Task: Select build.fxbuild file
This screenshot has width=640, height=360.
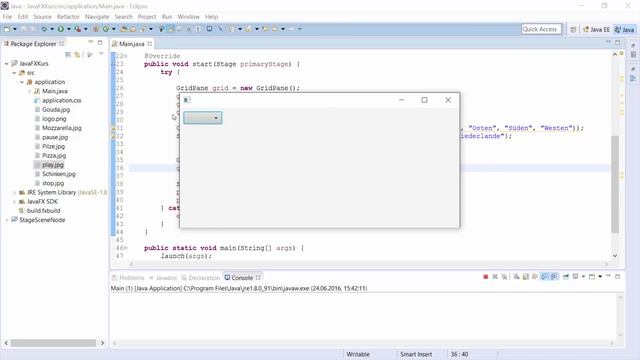Action: point(43,211)
